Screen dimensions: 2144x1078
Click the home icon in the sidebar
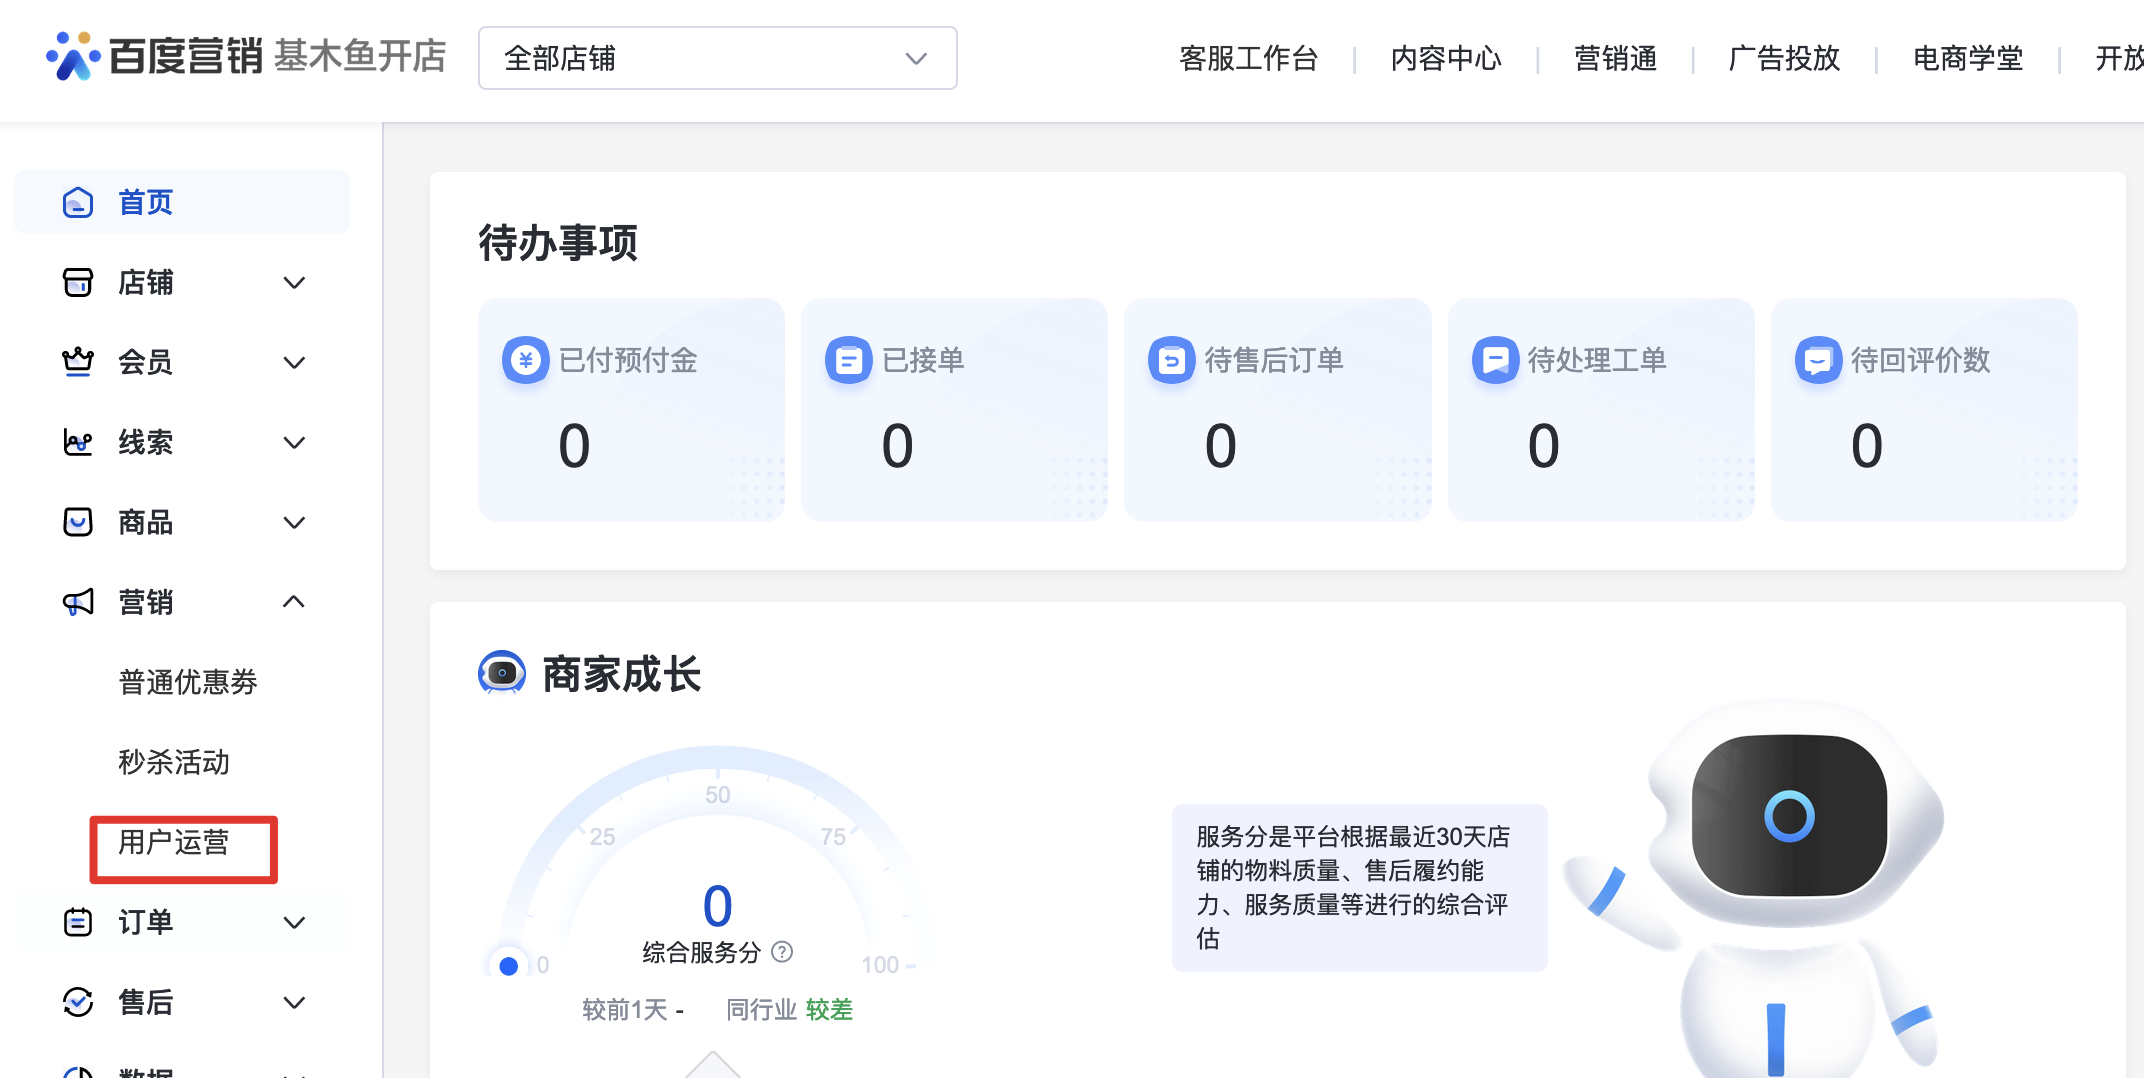pos(78,203)
